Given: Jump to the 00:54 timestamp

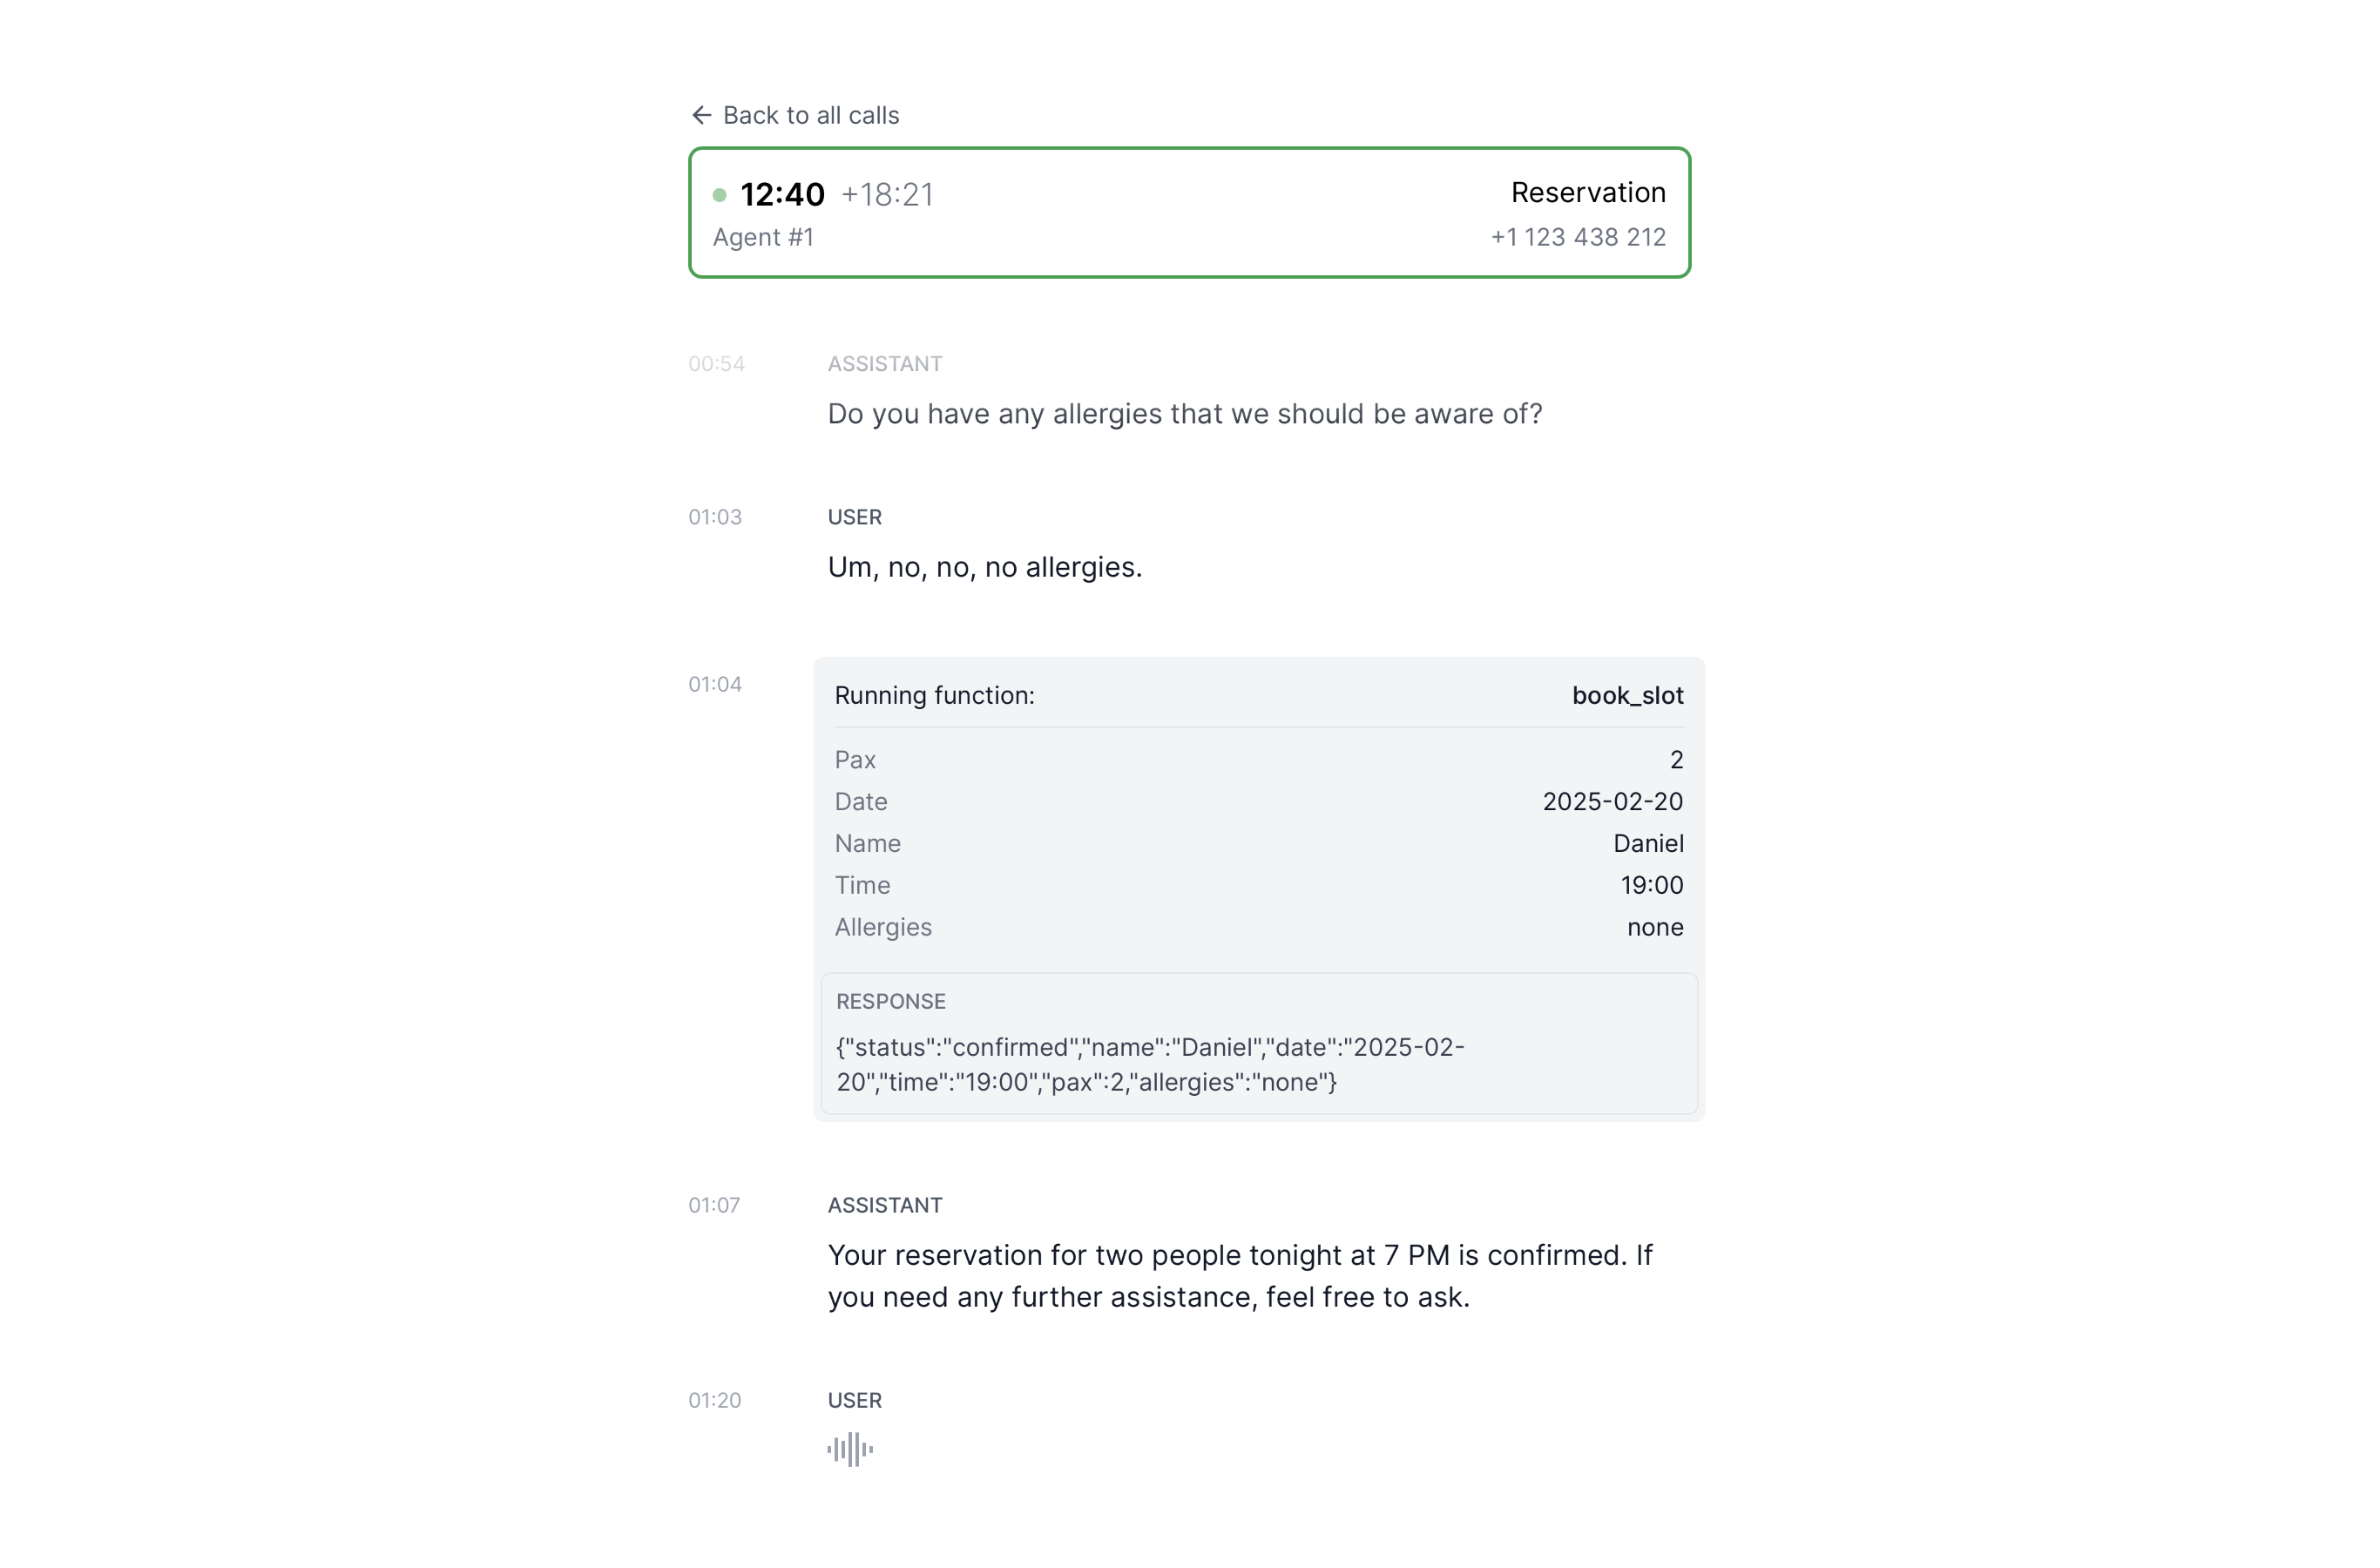Looking at the screenshot, I should click(x=716, y=364).
